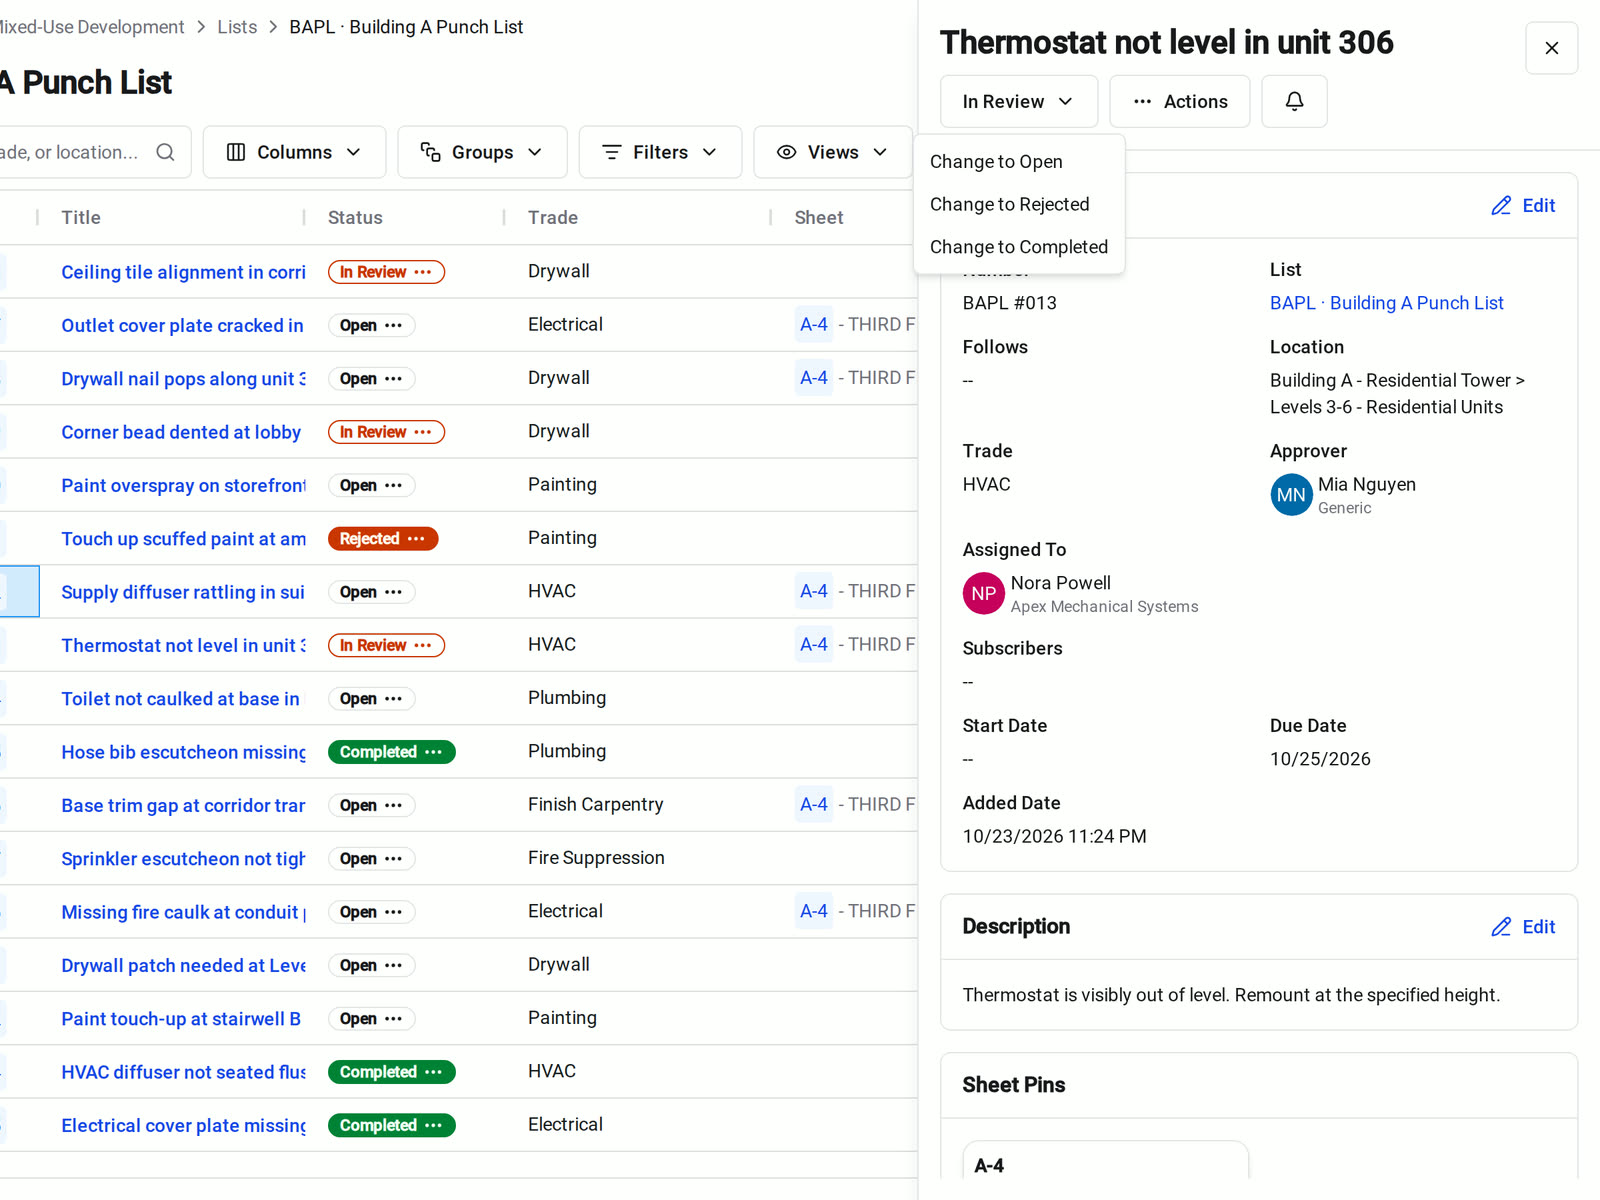Select Change to Completed
Viewport: 1600px width, 1200px height.
(1019, 247)
